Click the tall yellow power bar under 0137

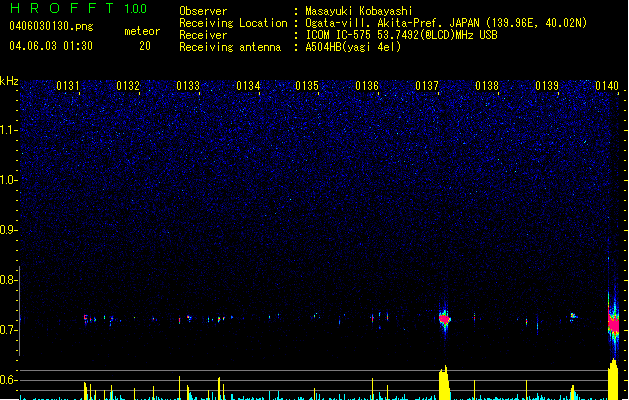coord(444,383)
